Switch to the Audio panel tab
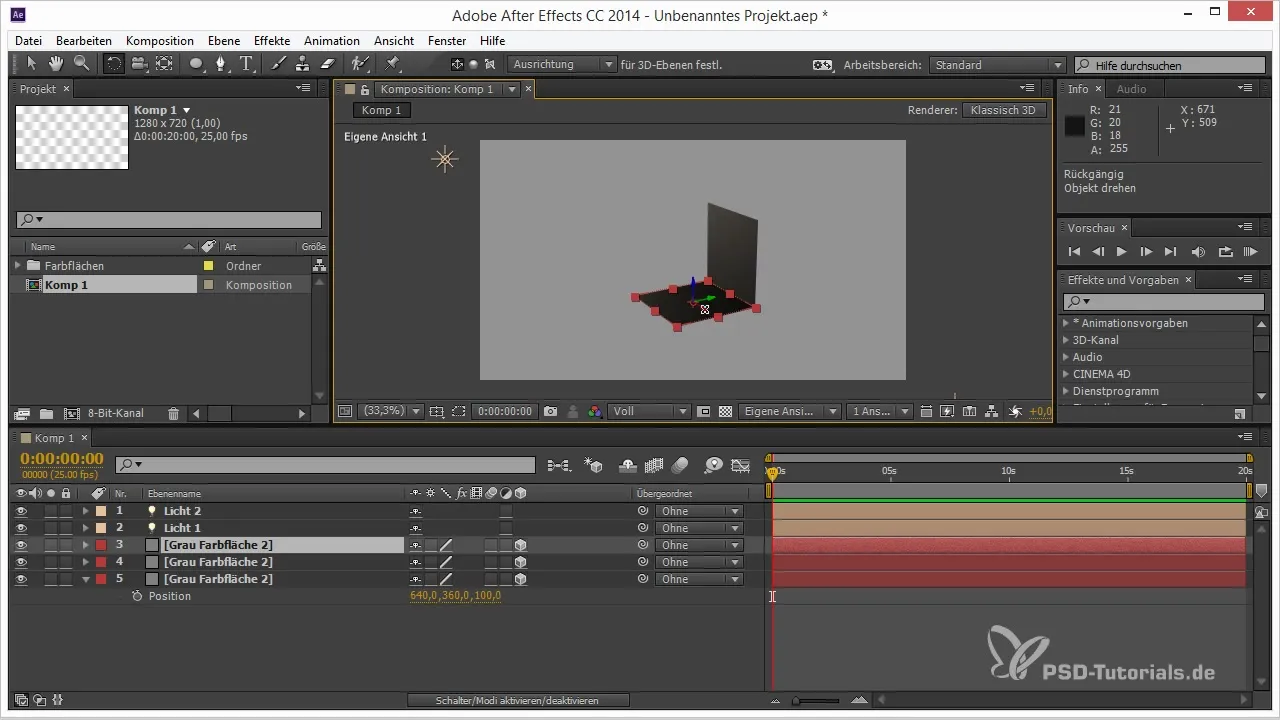 1131,89
